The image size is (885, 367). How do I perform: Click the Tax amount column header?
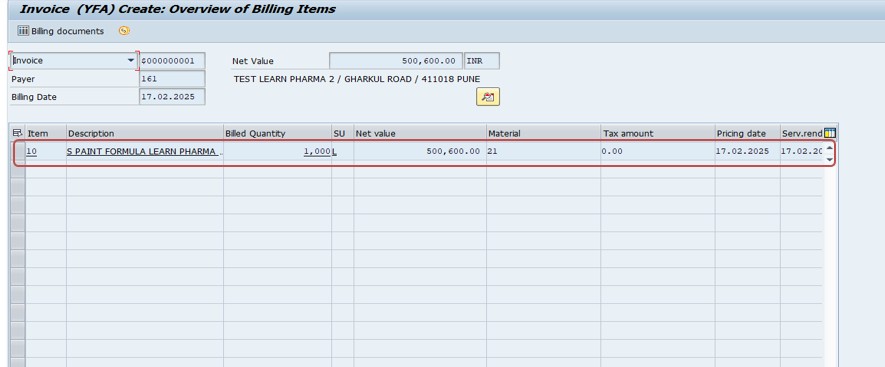658,133
